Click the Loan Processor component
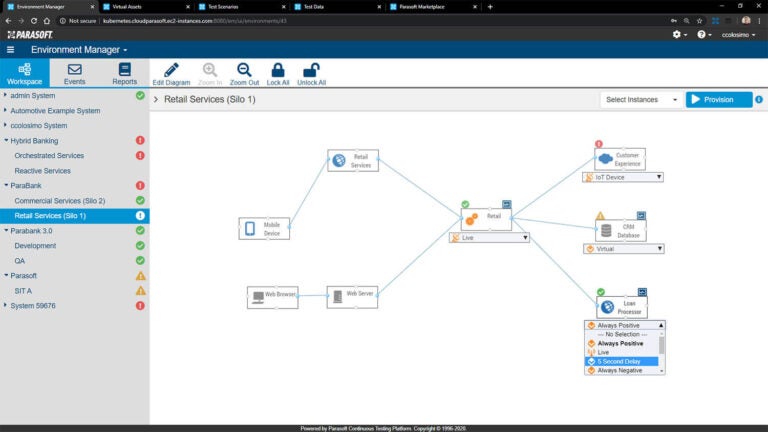Image resolution: width=768 pixels, height=432 pixels. pos(622,307)
